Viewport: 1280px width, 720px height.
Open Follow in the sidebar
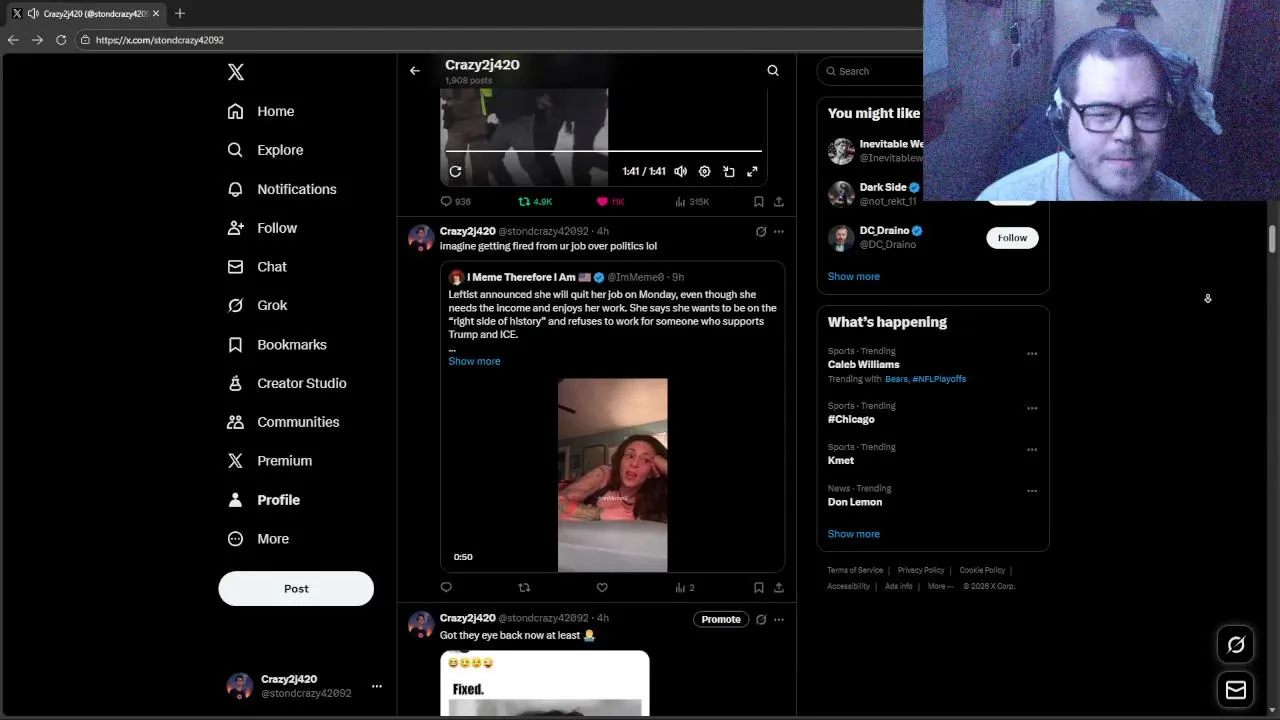(262, 228)
